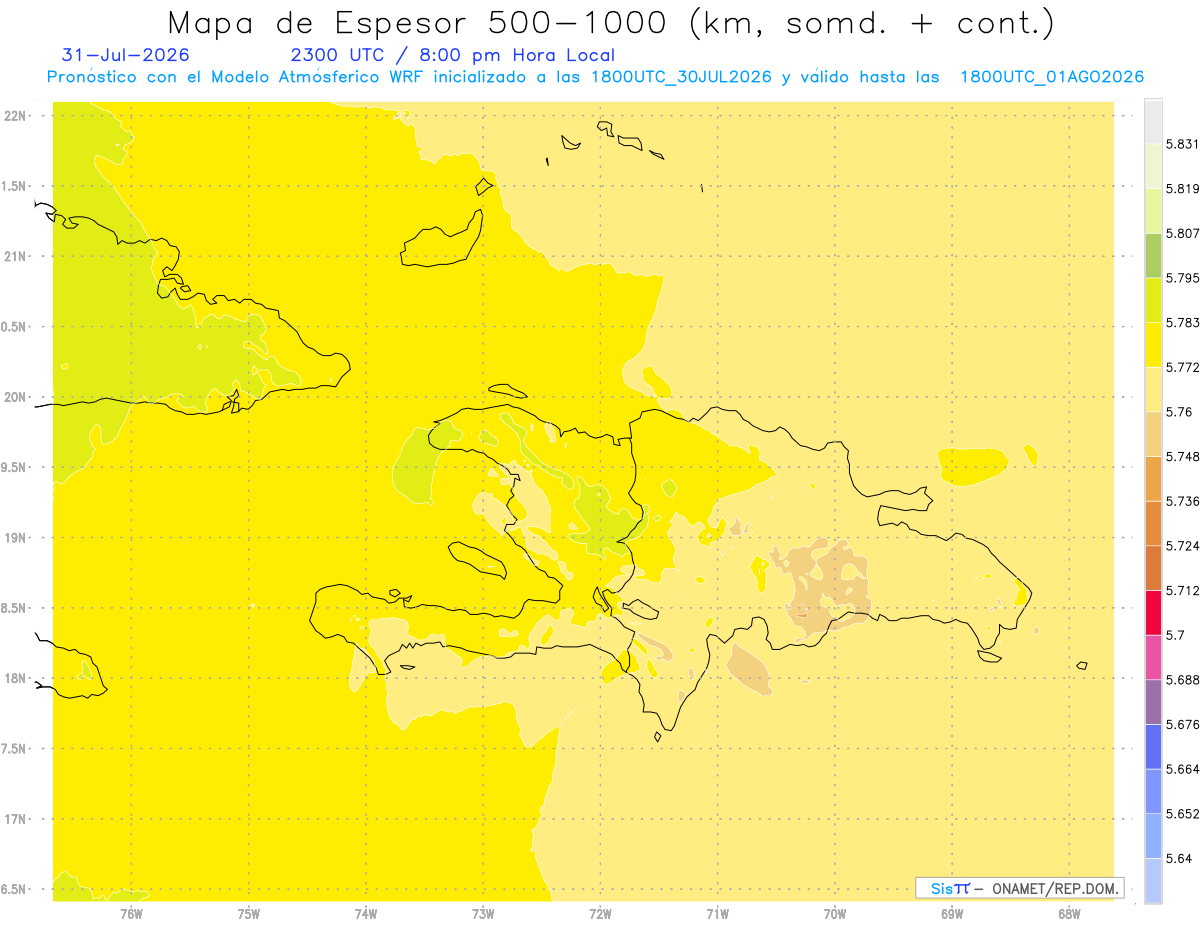
Task: Click the '5.724' legend value
Action: tap(1181, 546)
